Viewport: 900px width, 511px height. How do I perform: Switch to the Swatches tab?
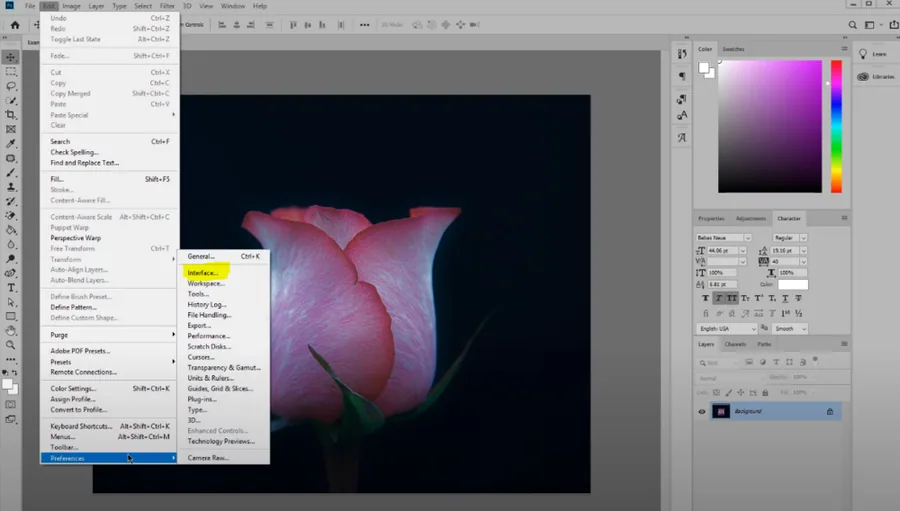[x=733, y=49]
